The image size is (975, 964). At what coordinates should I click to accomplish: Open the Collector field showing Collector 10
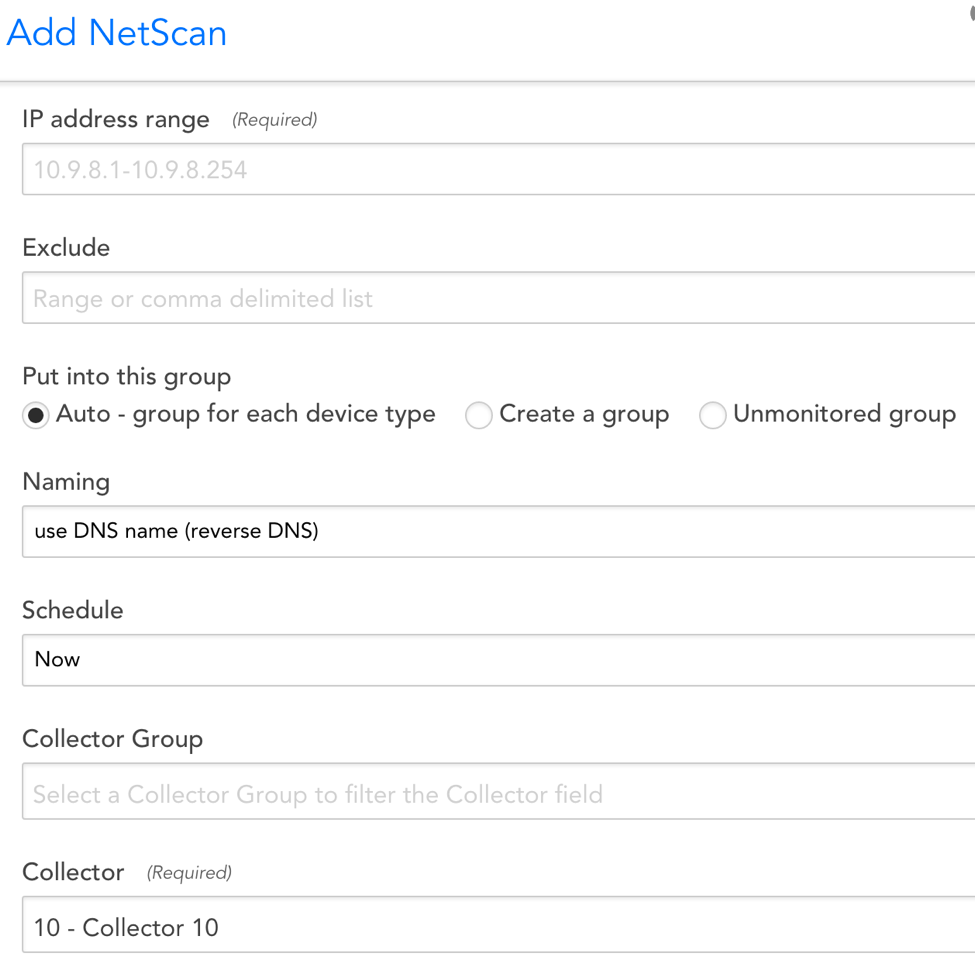point(499,925)
